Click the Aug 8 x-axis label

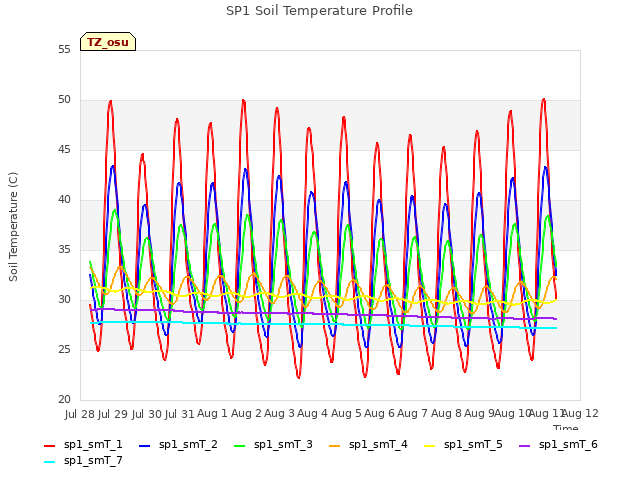pos(446,413)
